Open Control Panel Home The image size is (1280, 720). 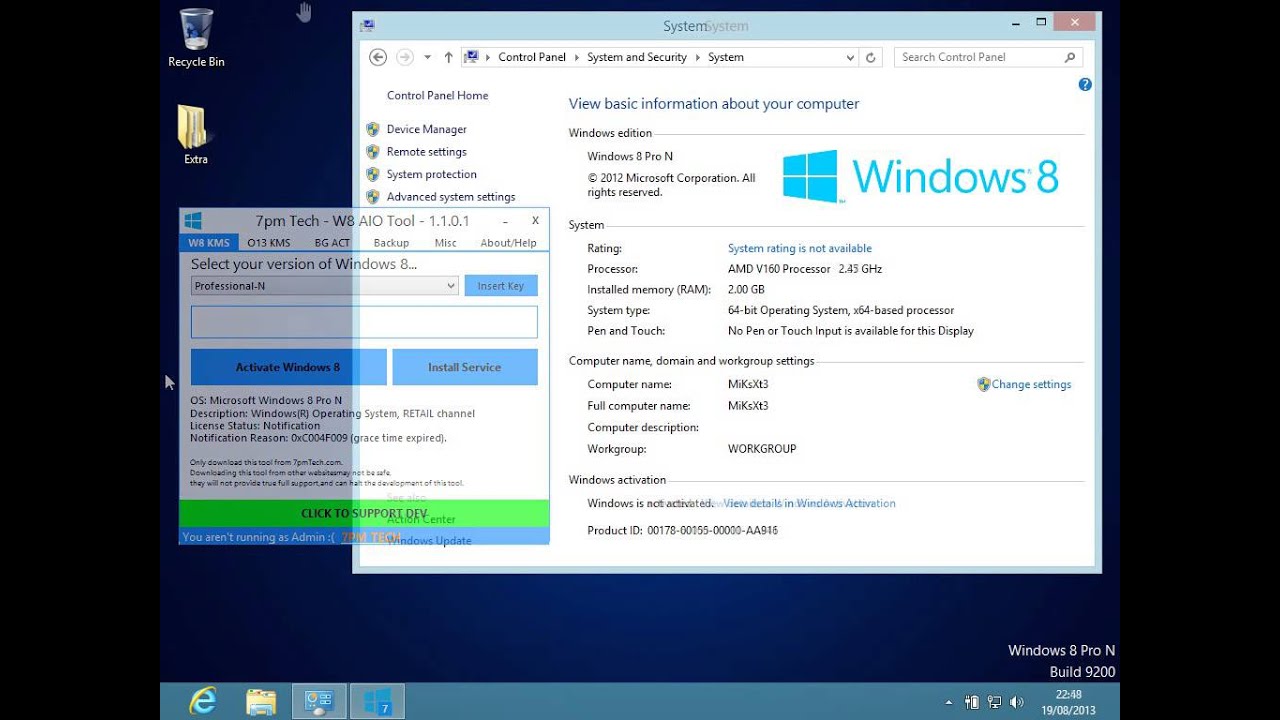[x=437, y=95]
